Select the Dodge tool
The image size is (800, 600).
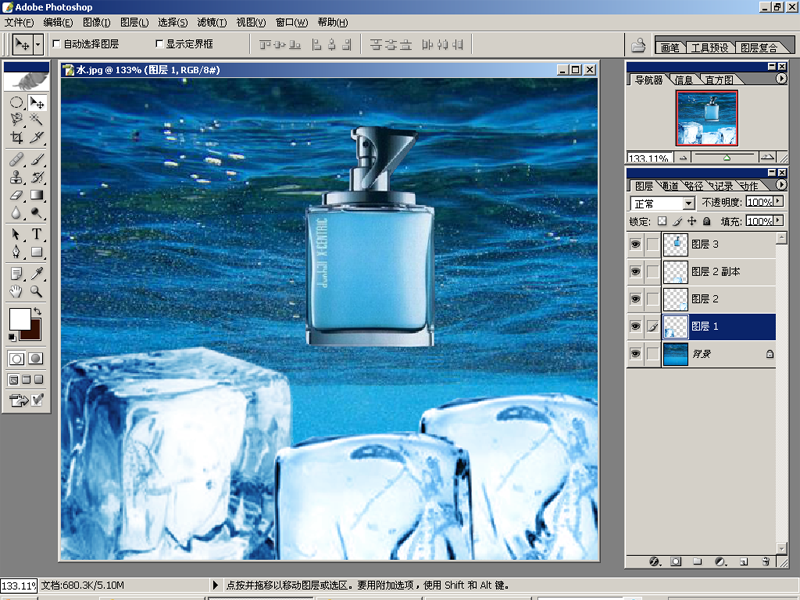pyautogui.click(x=37, y=212)
